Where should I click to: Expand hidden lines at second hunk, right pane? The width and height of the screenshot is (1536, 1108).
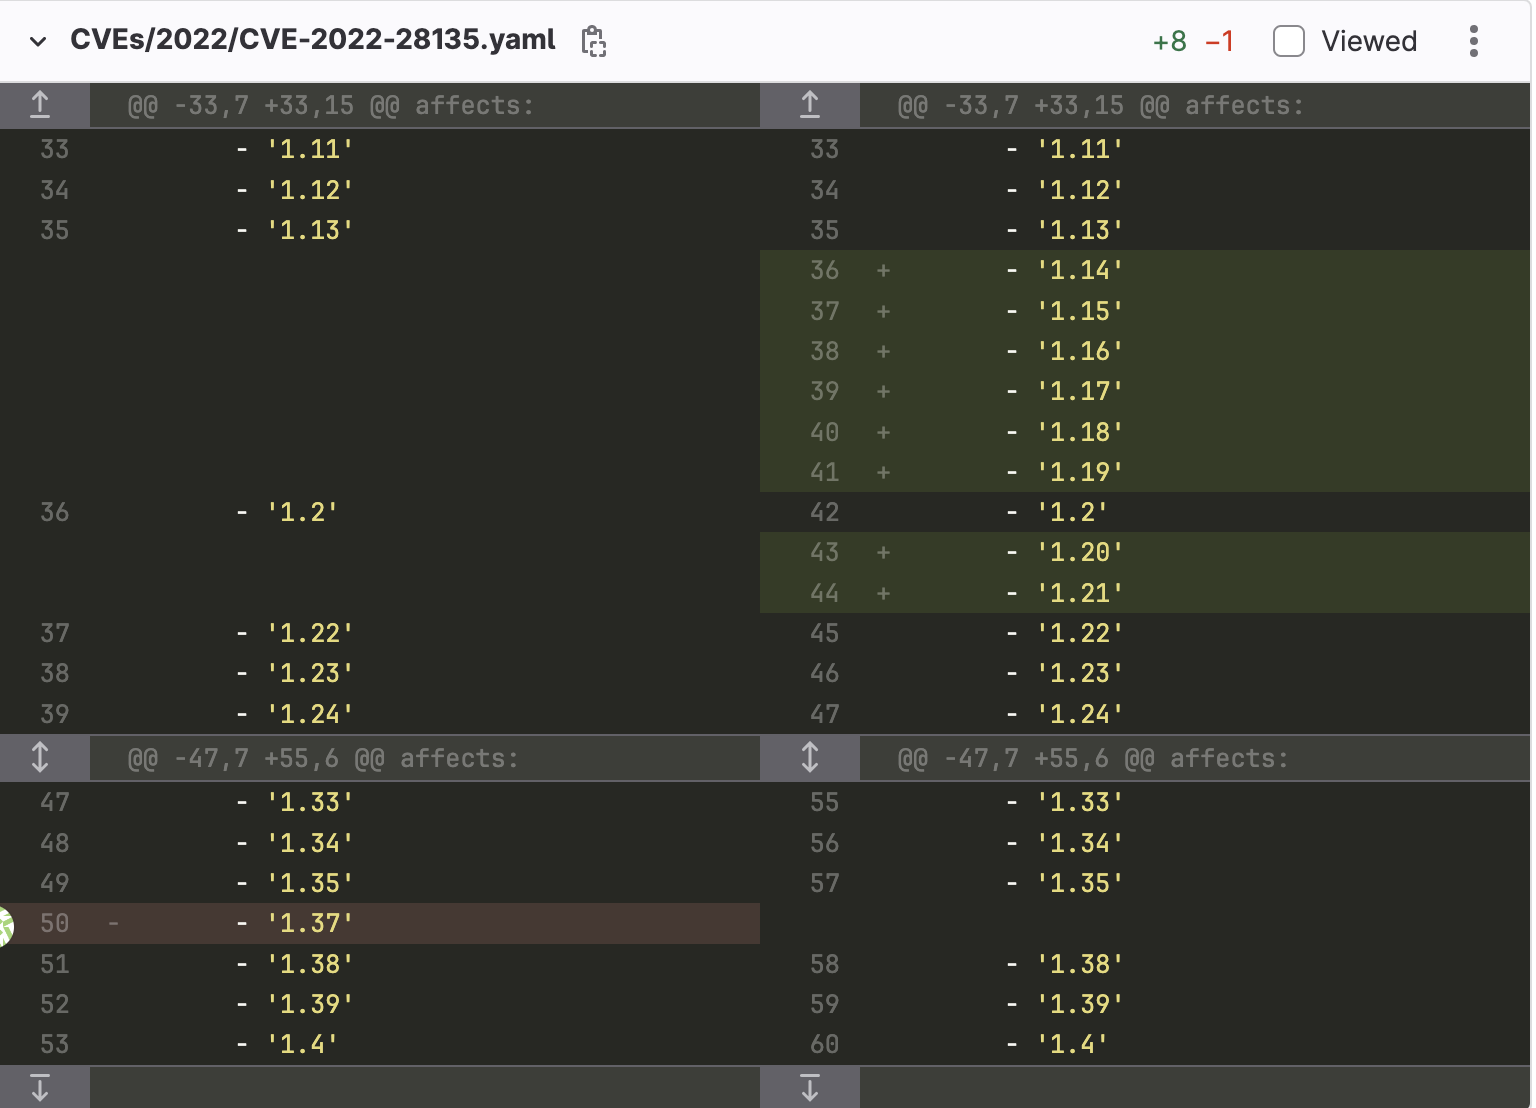click(x=809, y=757)
